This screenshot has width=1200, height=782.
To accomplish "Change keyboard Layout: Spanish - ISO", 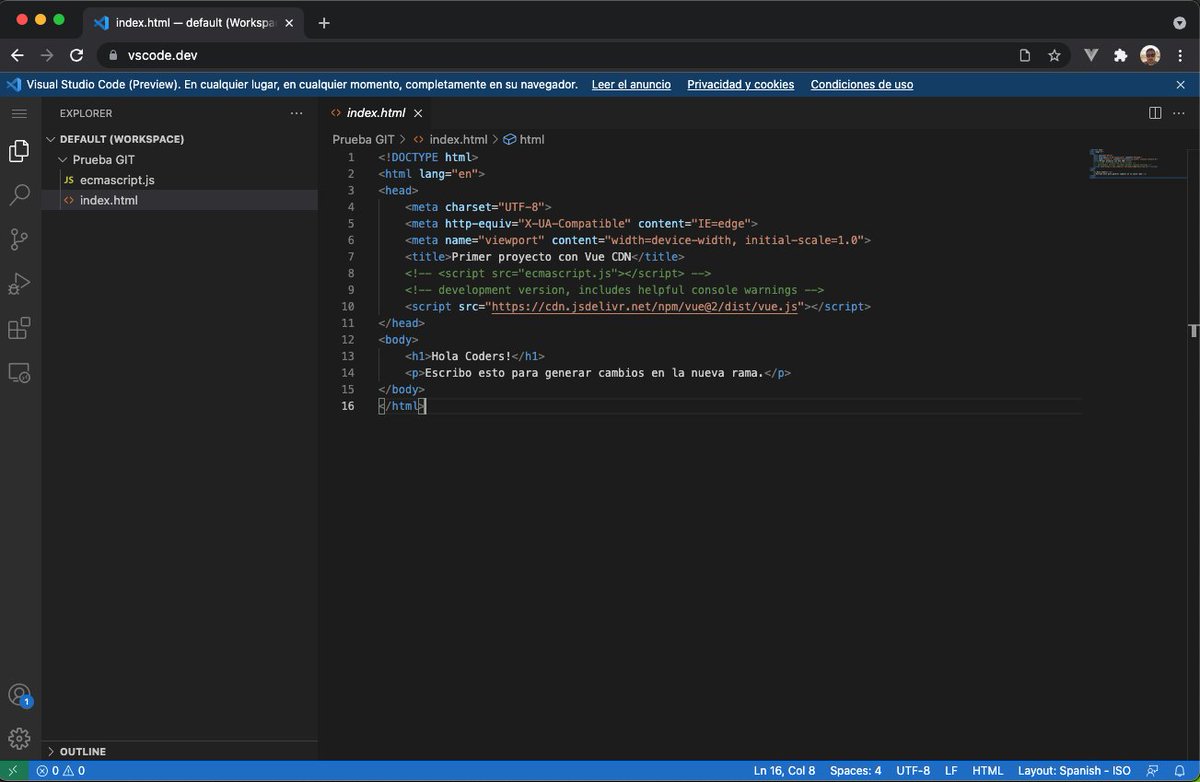I will (1075, 771).
